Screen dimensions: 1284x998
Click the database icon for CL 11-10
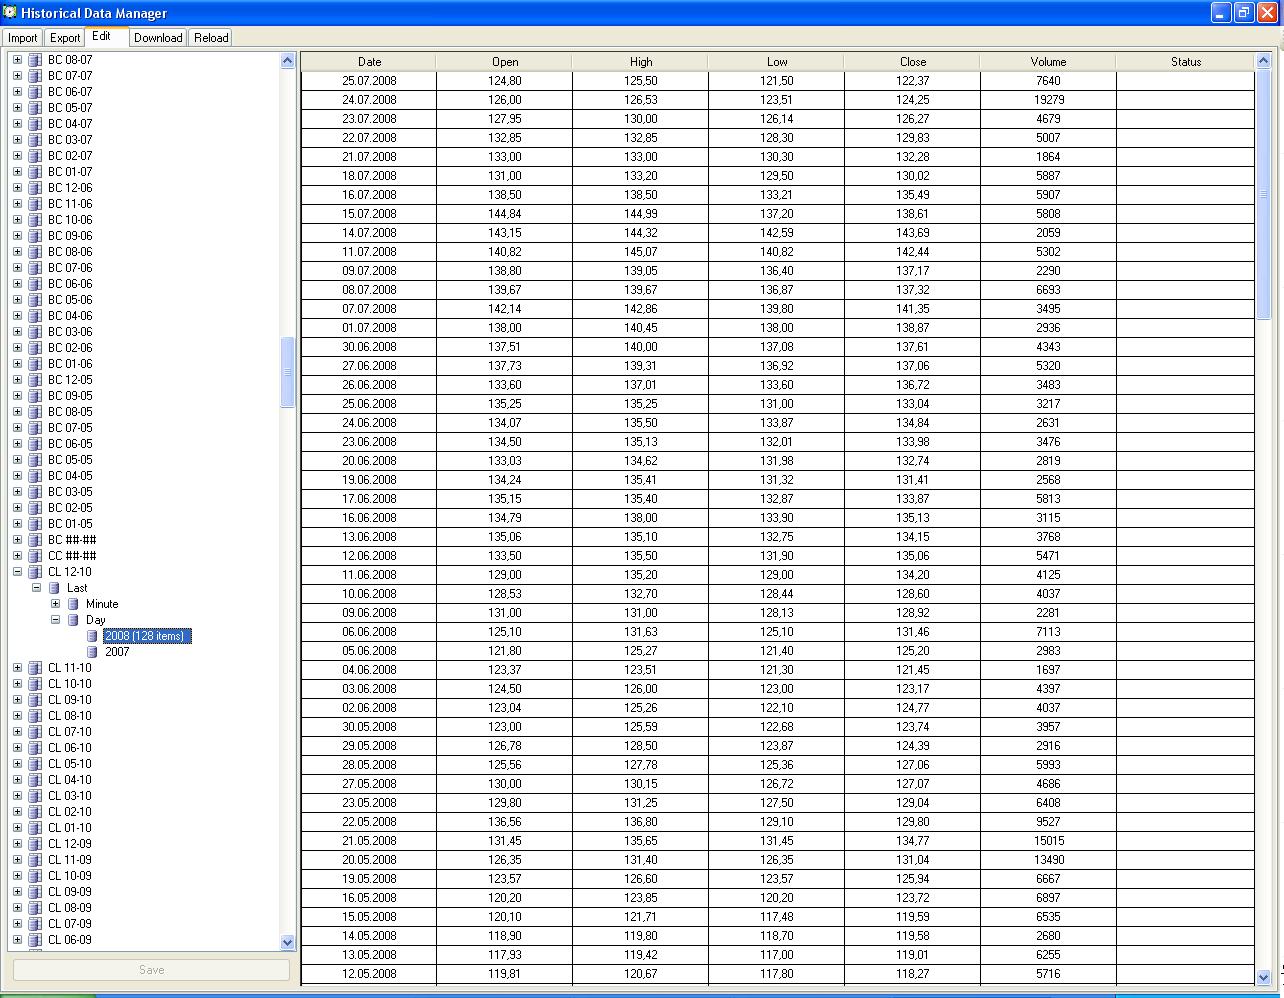(x=35, y=668)
